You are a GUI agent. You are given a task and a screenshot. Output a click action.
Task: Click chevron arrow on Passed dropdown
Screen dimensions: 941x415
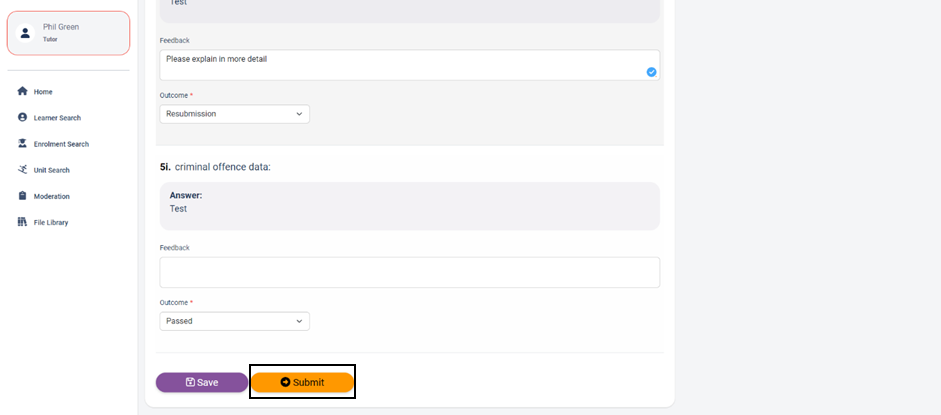pyautogui.click(x=299, y=321)
